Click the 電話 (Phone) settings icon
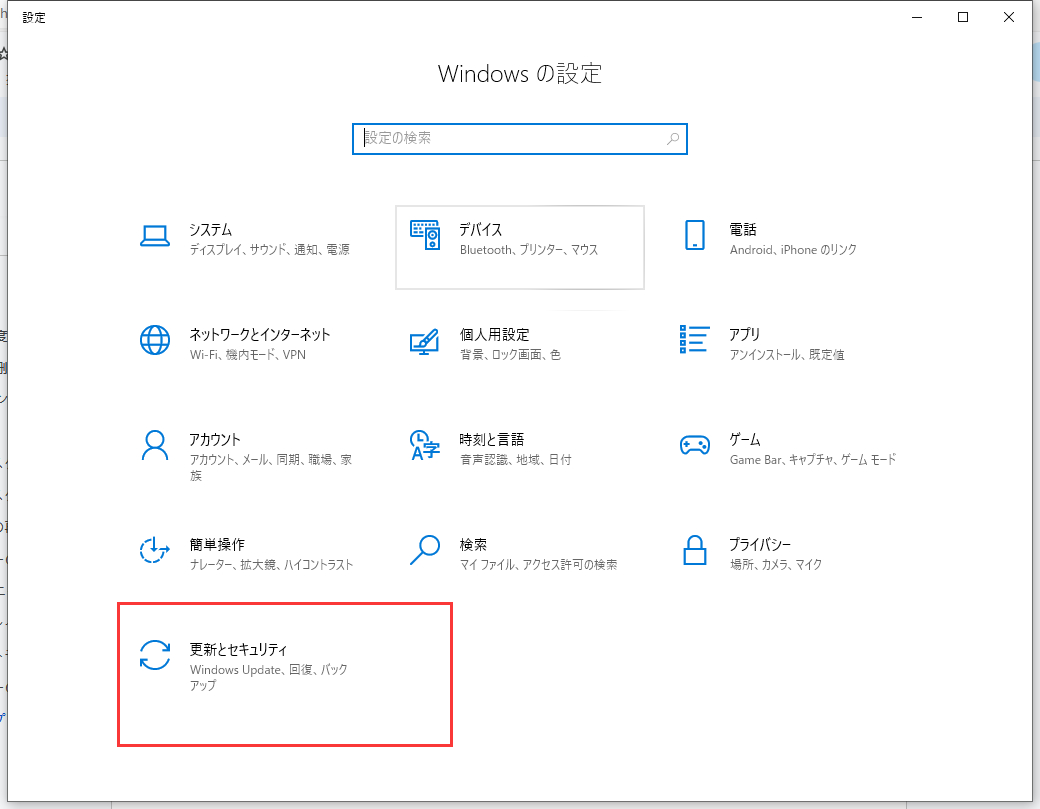This screenshot has height=809, width=1040. [695, 234]
